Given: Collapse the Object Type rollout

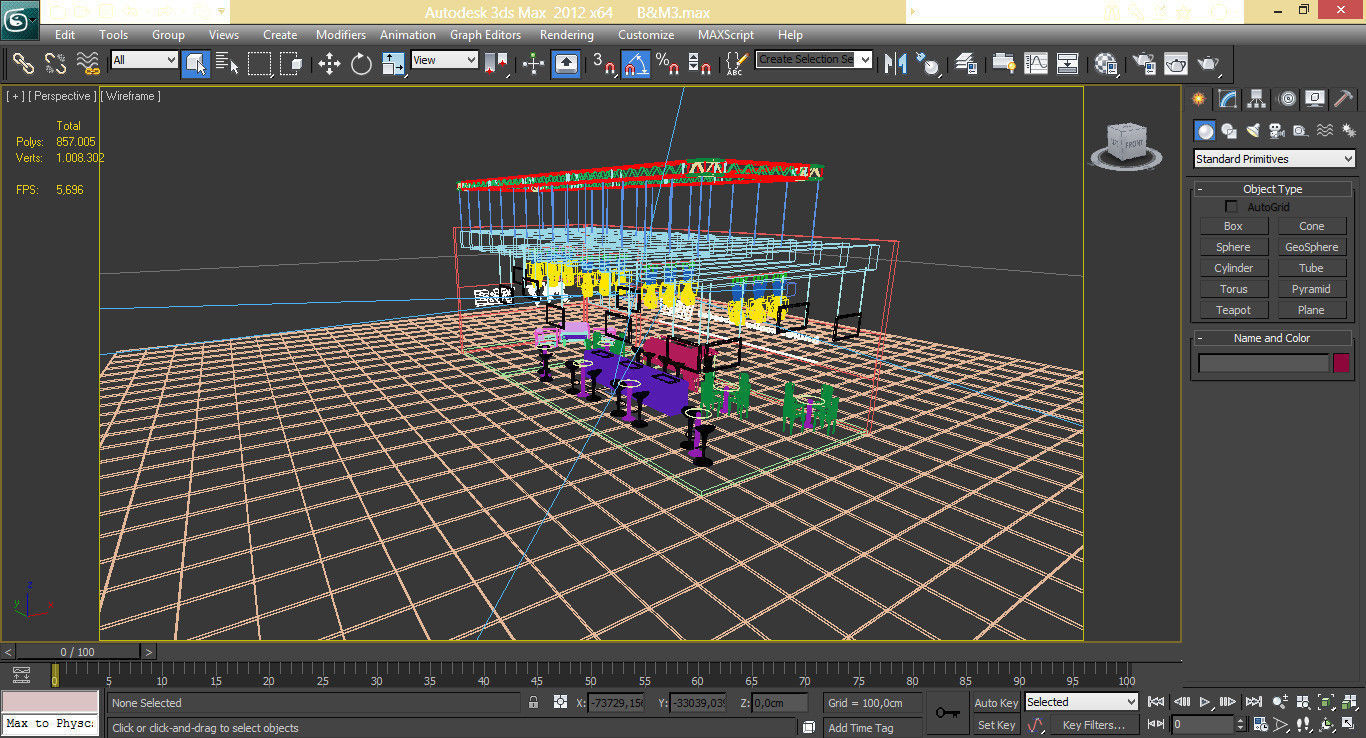Looking at the screenshot, I should tap(1272, 189).
